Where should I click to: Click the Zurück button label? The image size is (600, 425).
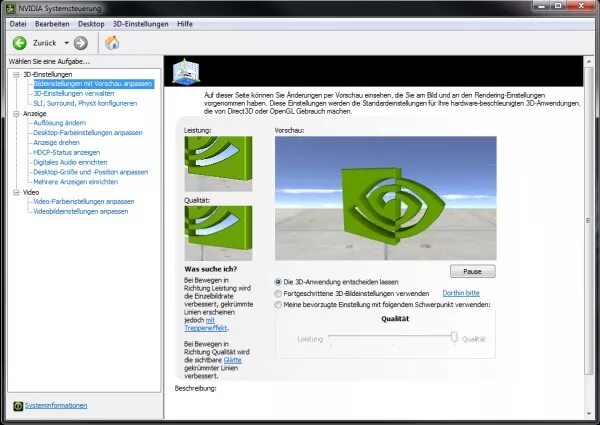45,43
